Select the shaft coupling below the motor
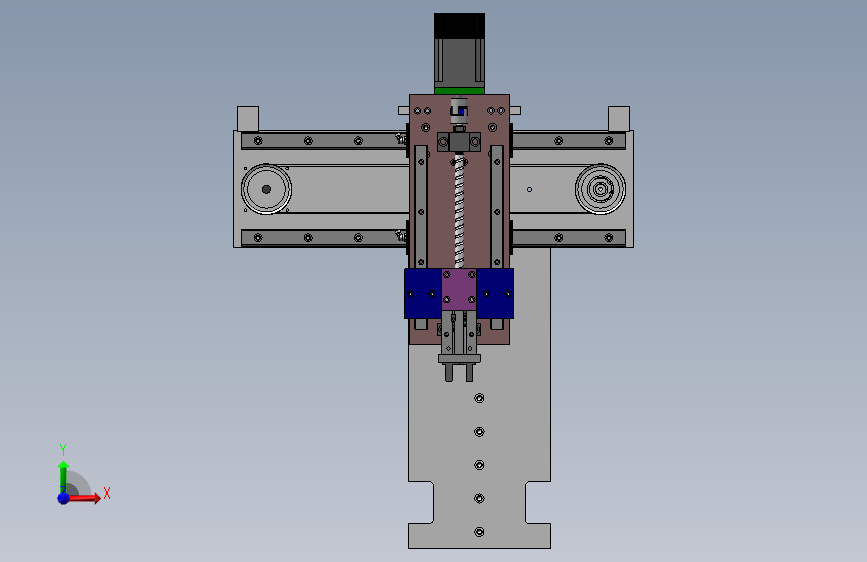867x562 pixels. click(459, 111)
